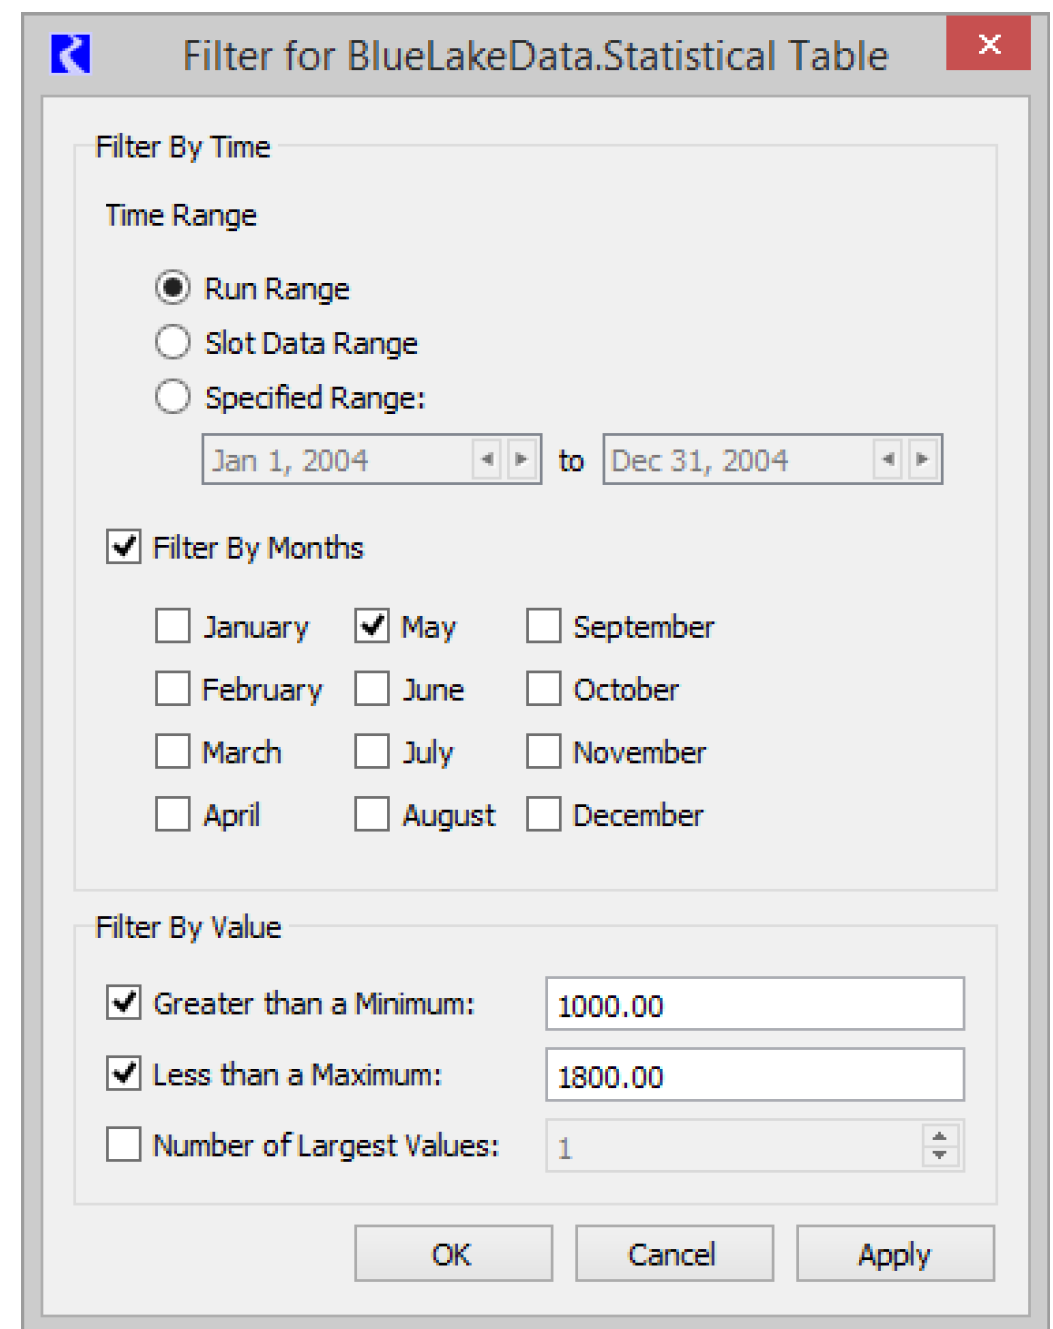The image size is (1053, 1329).
Task: Click right arrow on Jan 1, 2004 field
Action: pyautogui.click(x=521, y=460)
